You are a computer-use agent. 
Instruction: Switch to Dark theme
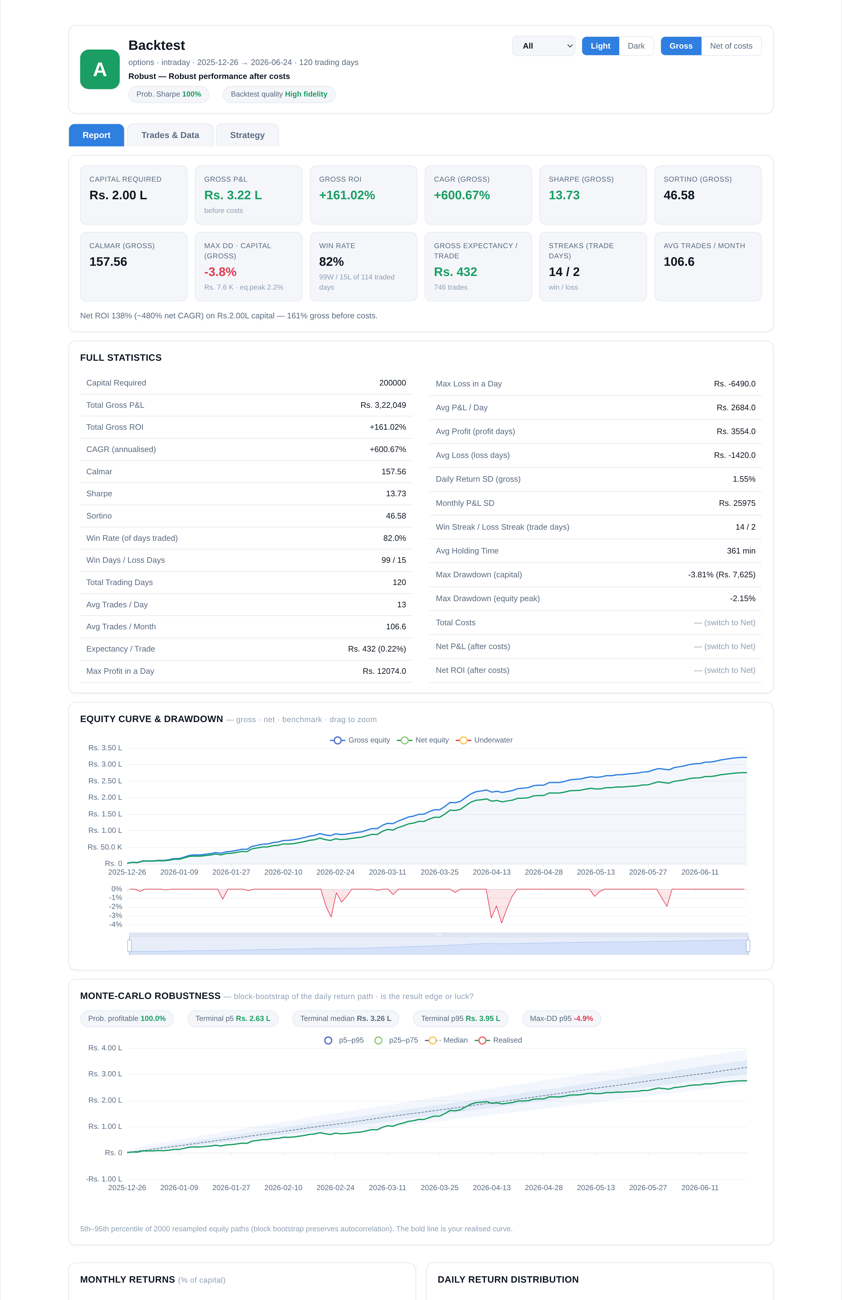click(x=636, y=46)
